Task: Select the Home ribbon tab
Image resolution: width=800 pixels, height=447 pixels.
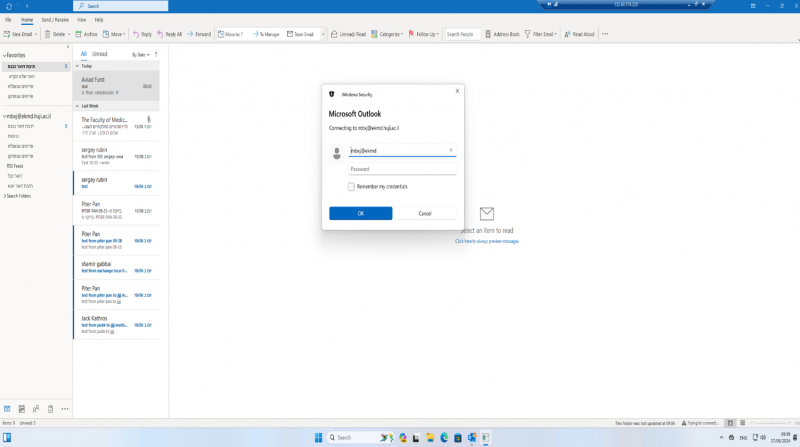Action: point(27,20)
